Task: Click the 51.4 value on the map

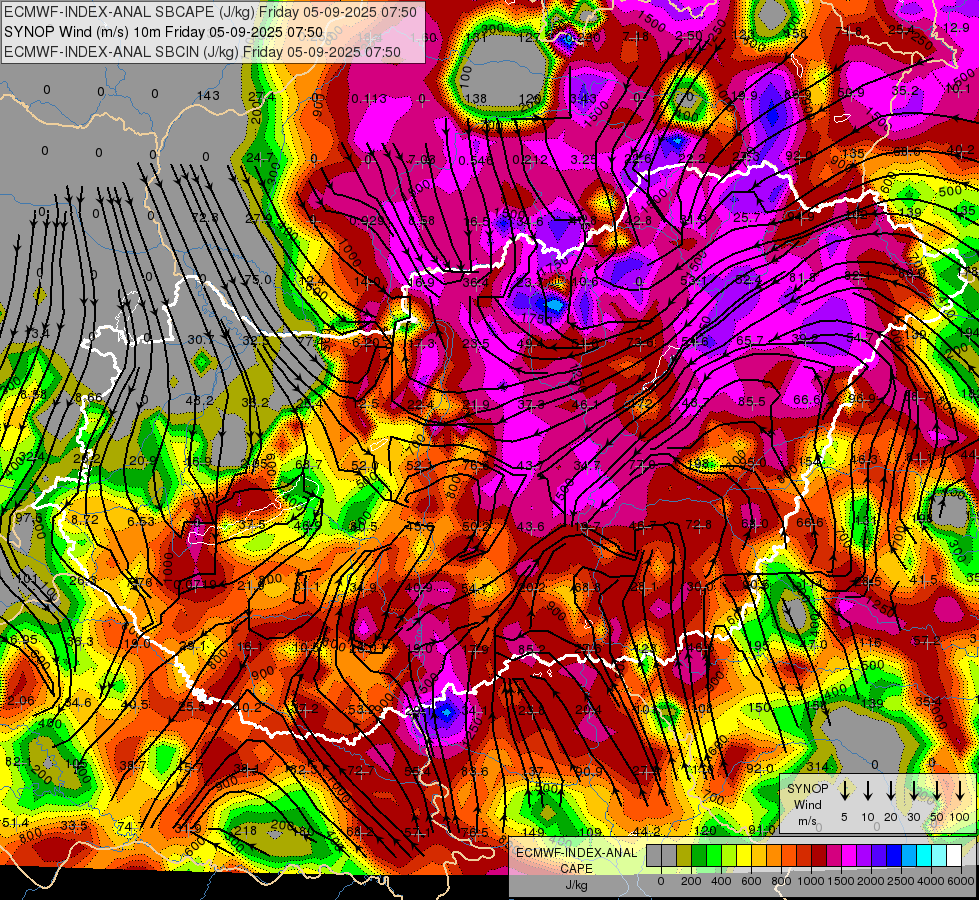Action: point(15,823)
